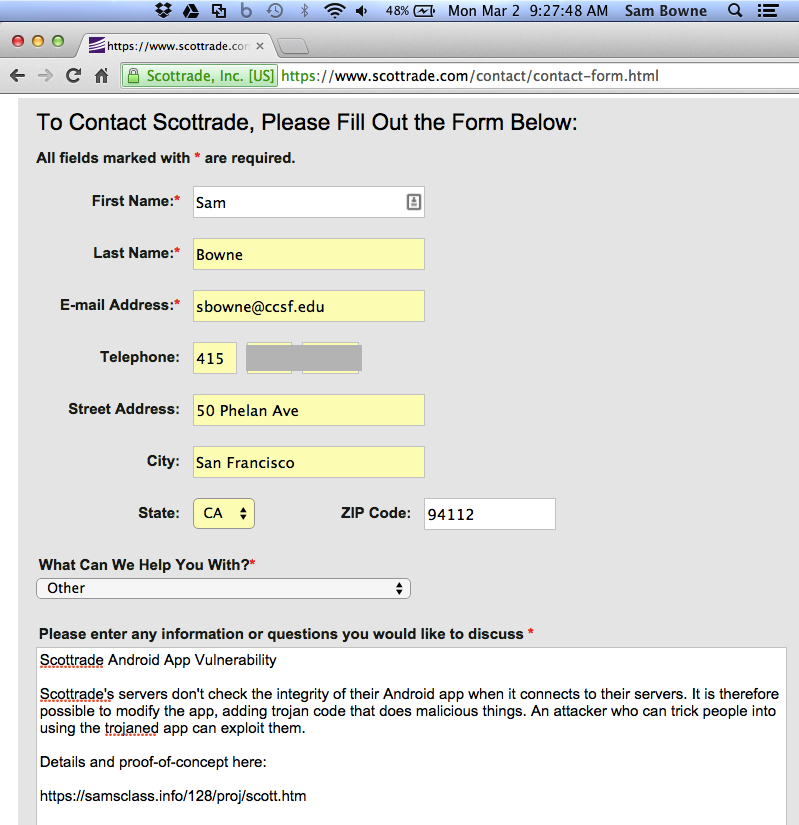
Task: Open the Wi-Fi status menu
Action: coord(333,12)
